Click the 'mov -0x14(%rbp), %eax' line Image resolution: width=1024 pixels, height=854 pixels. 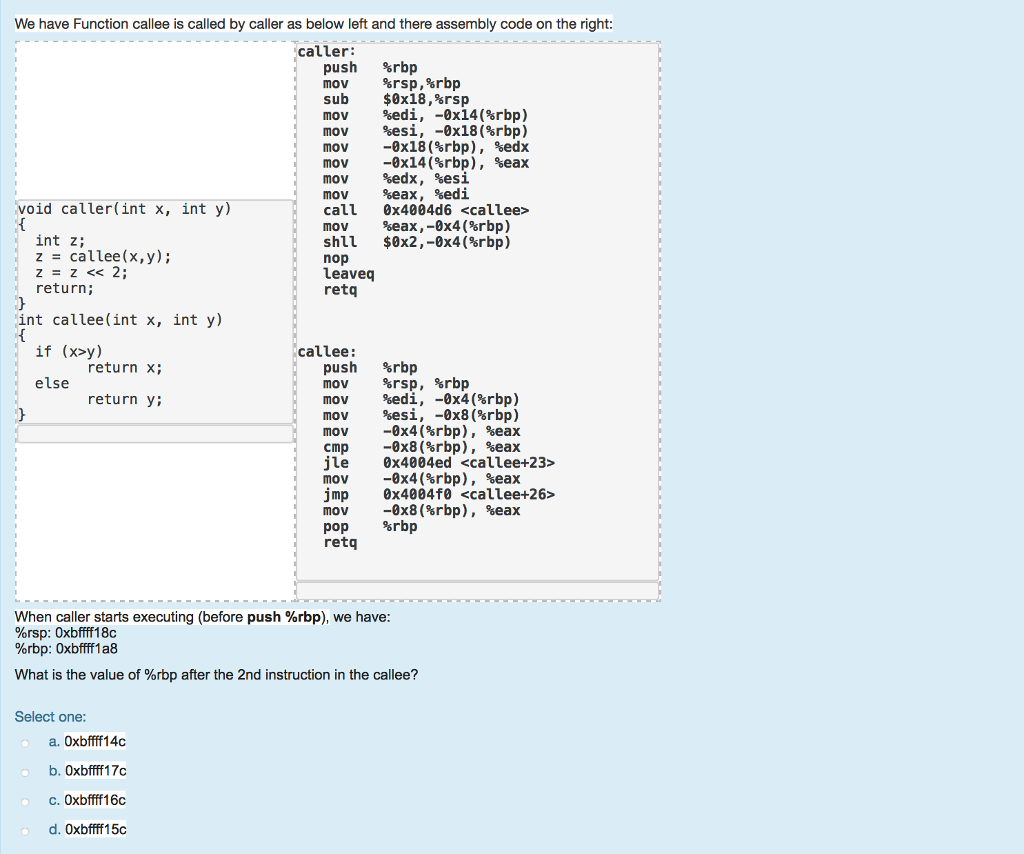pyautogui.click(x=426, y=163)
